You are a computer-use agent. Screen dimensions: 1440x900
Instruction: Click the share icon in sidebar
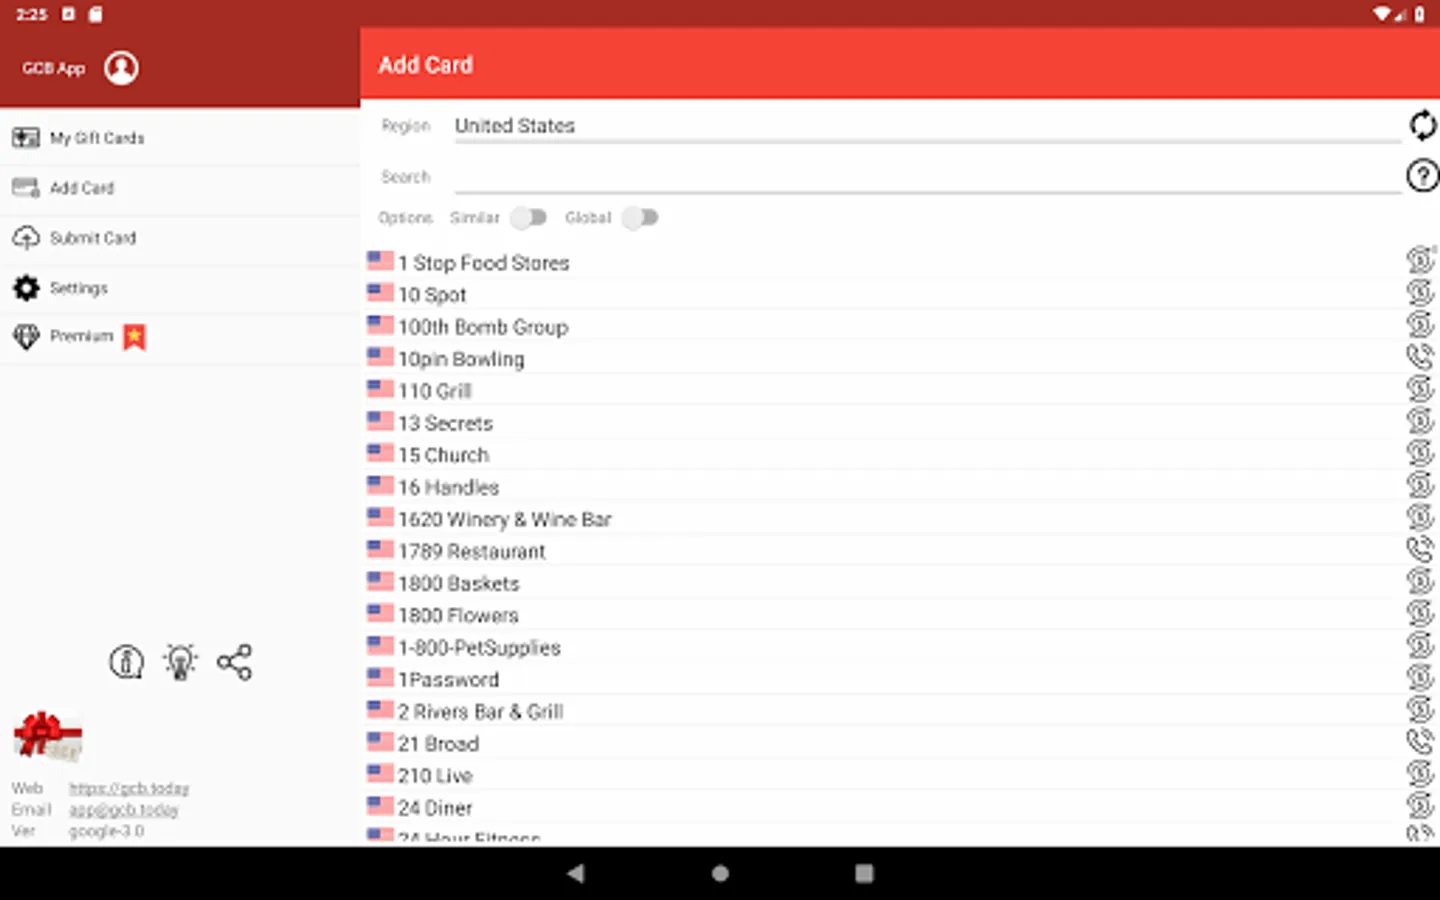click(x=234, y=662)
